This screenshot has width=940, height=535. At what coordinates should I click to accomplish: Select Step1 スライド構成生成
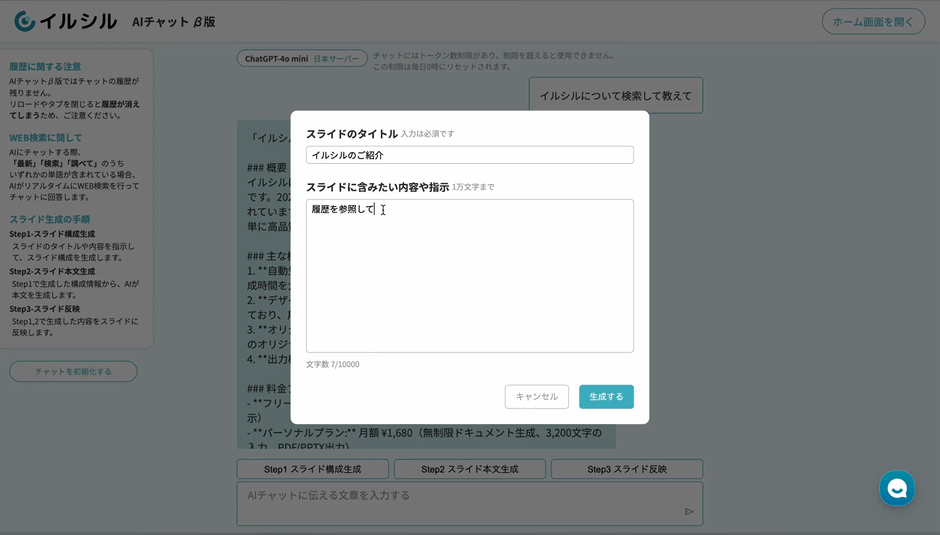[312, 469]
